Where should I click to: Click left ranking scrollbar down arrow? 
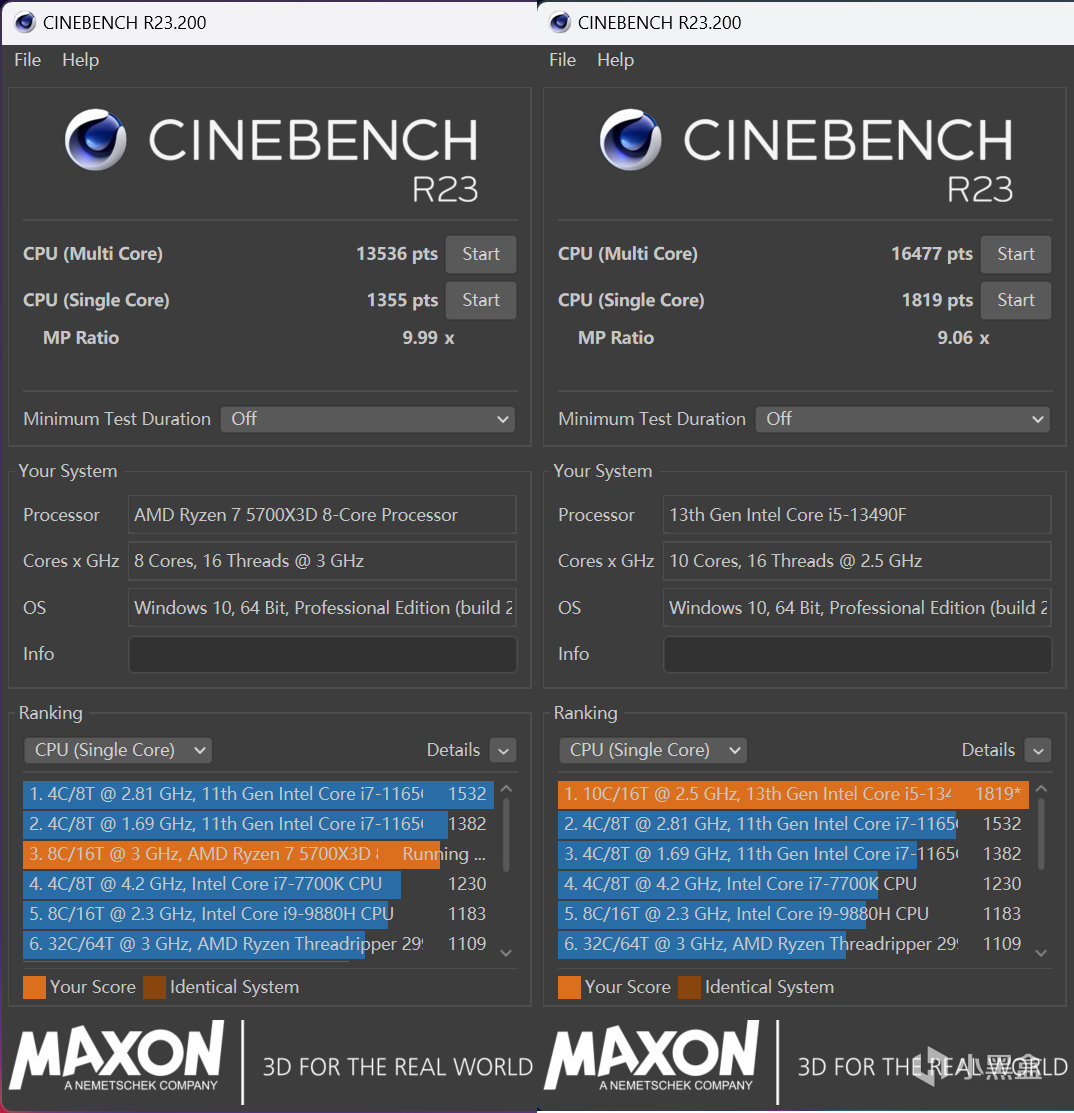pos(506,953)
